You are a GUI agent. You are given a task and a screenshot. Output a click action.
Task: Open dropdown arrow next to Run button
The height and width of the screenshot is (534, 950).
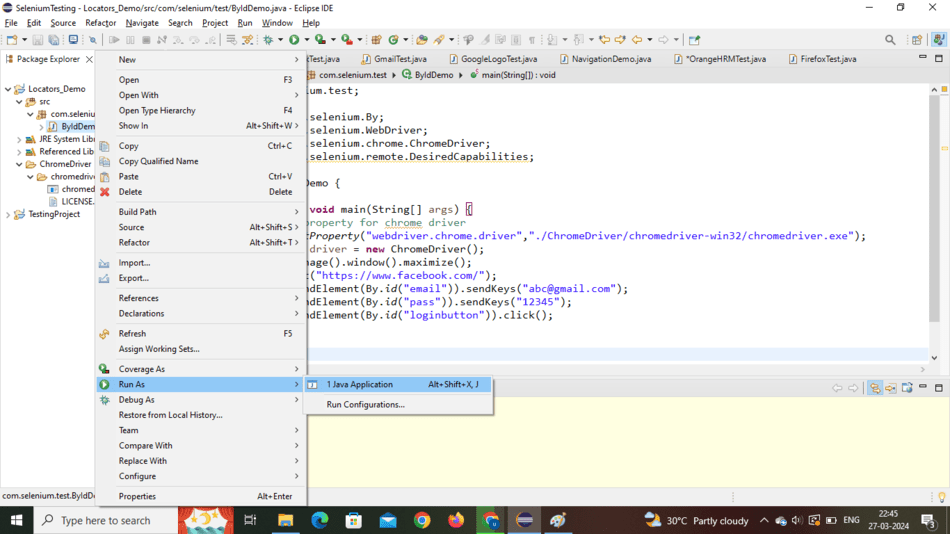(305, 40)
